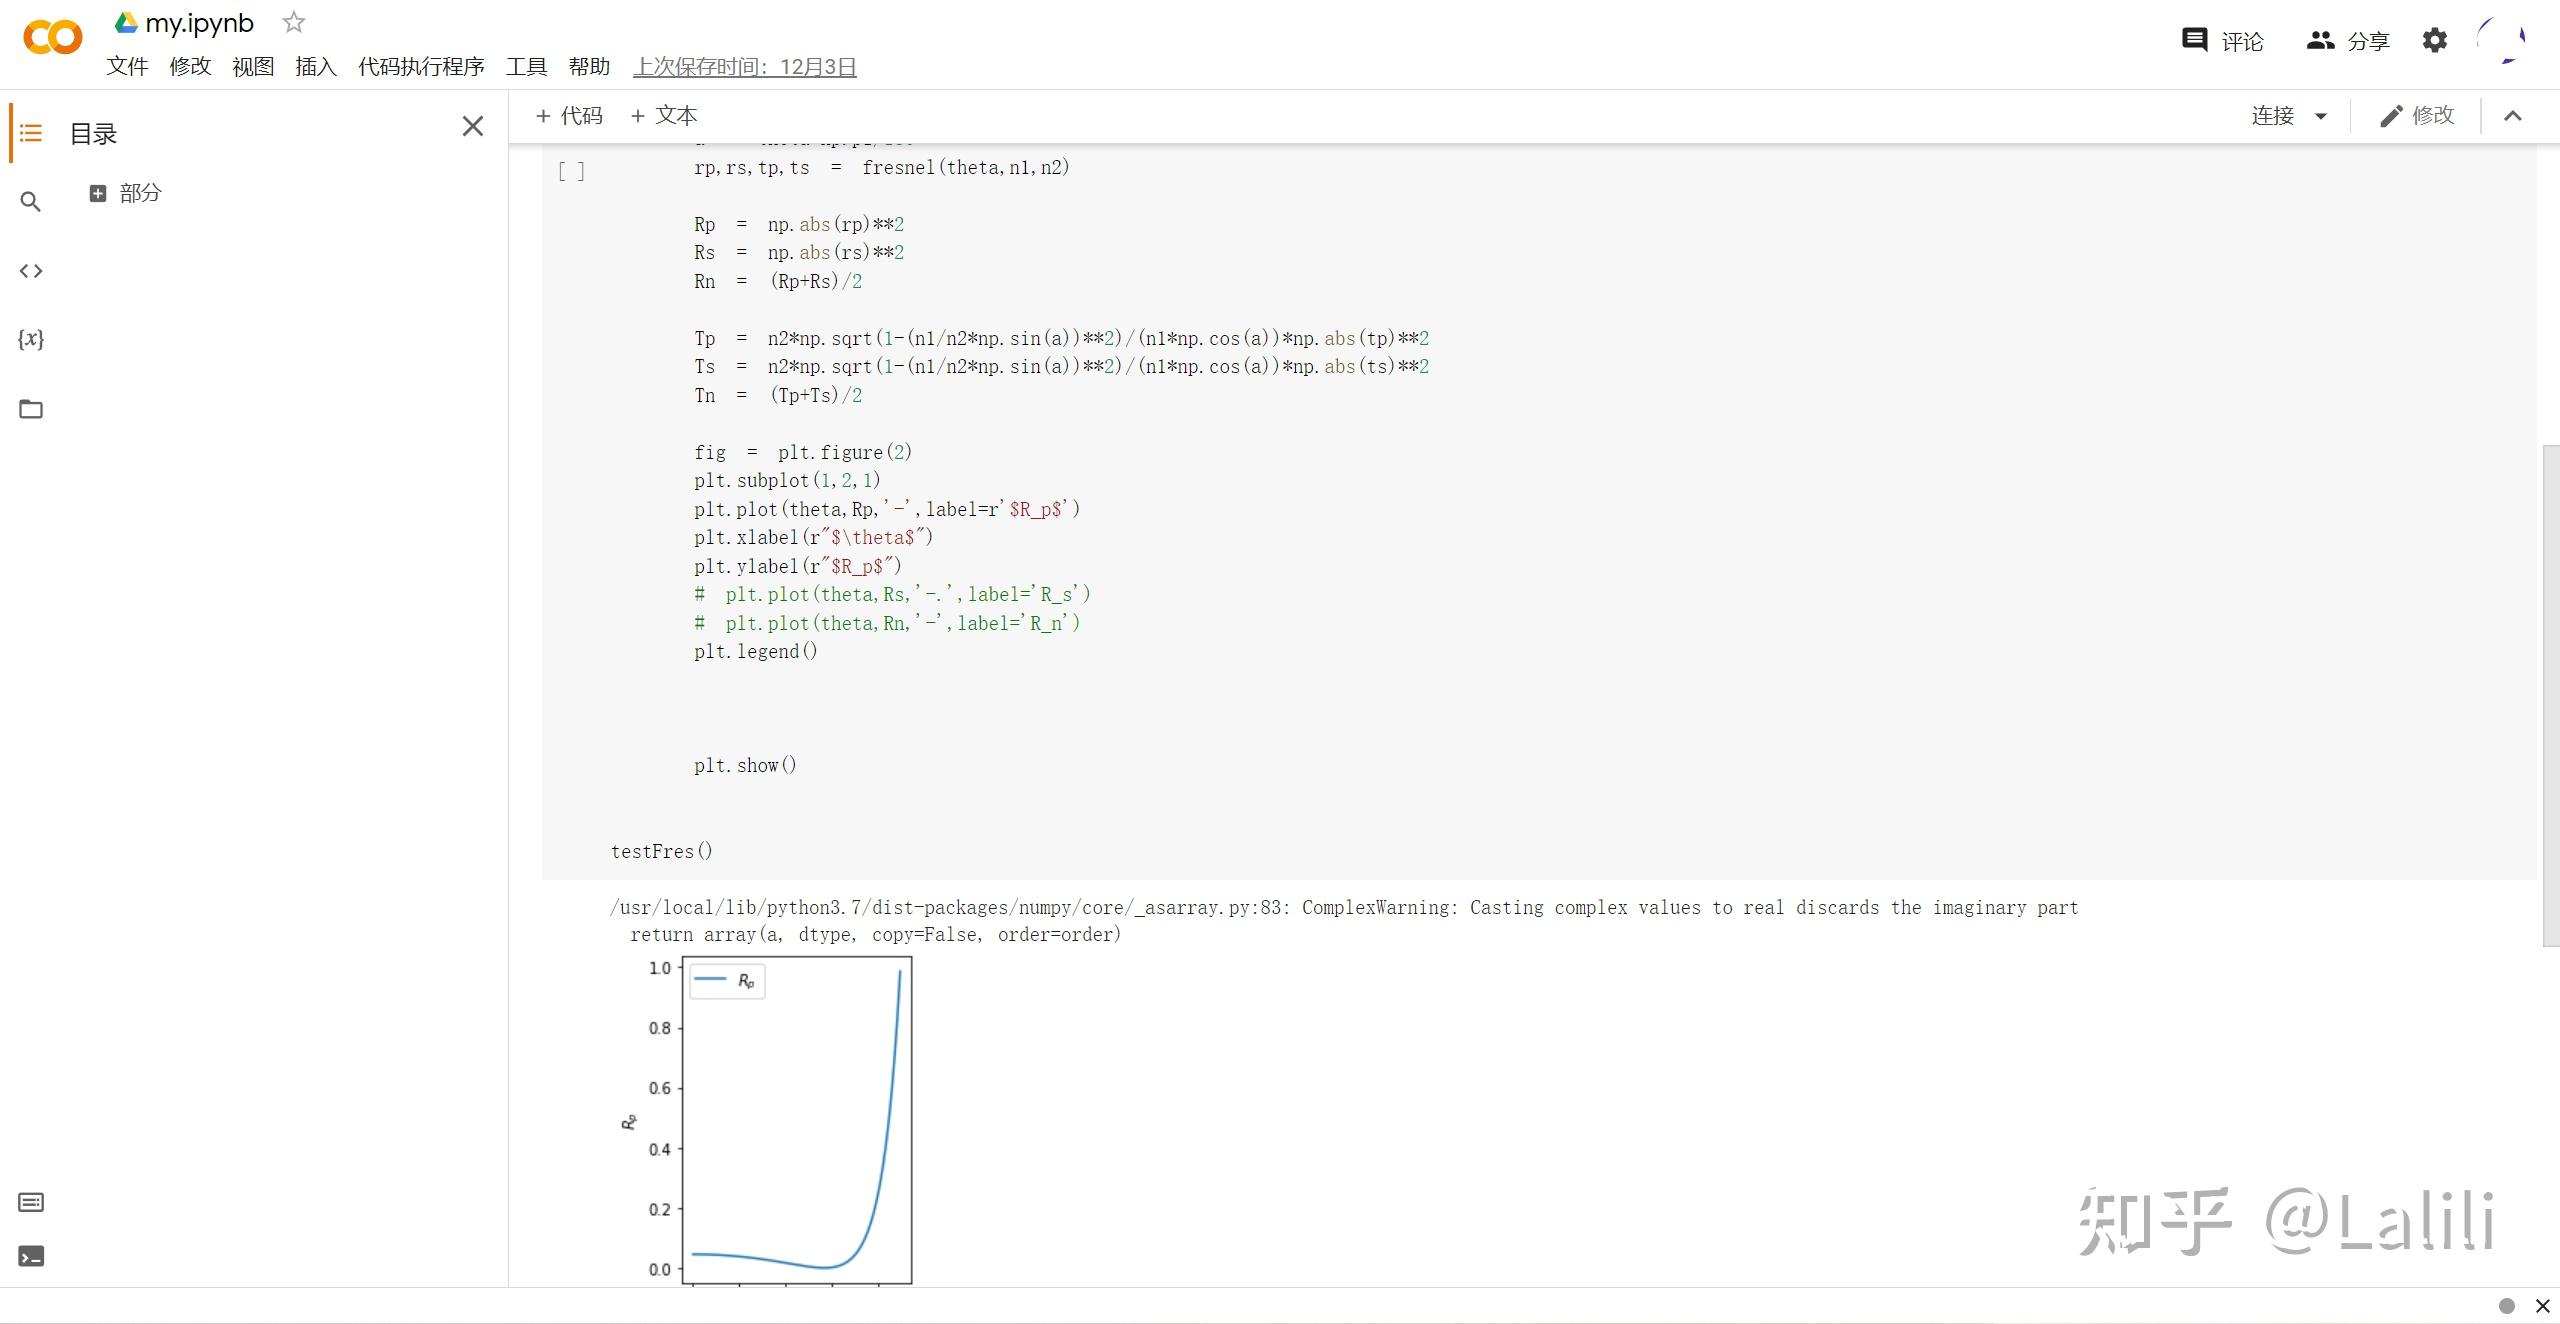This screenshot has width=2560, height=1324.
Task: Open the terminal icon at bottom left
Action: (31, 1257)
